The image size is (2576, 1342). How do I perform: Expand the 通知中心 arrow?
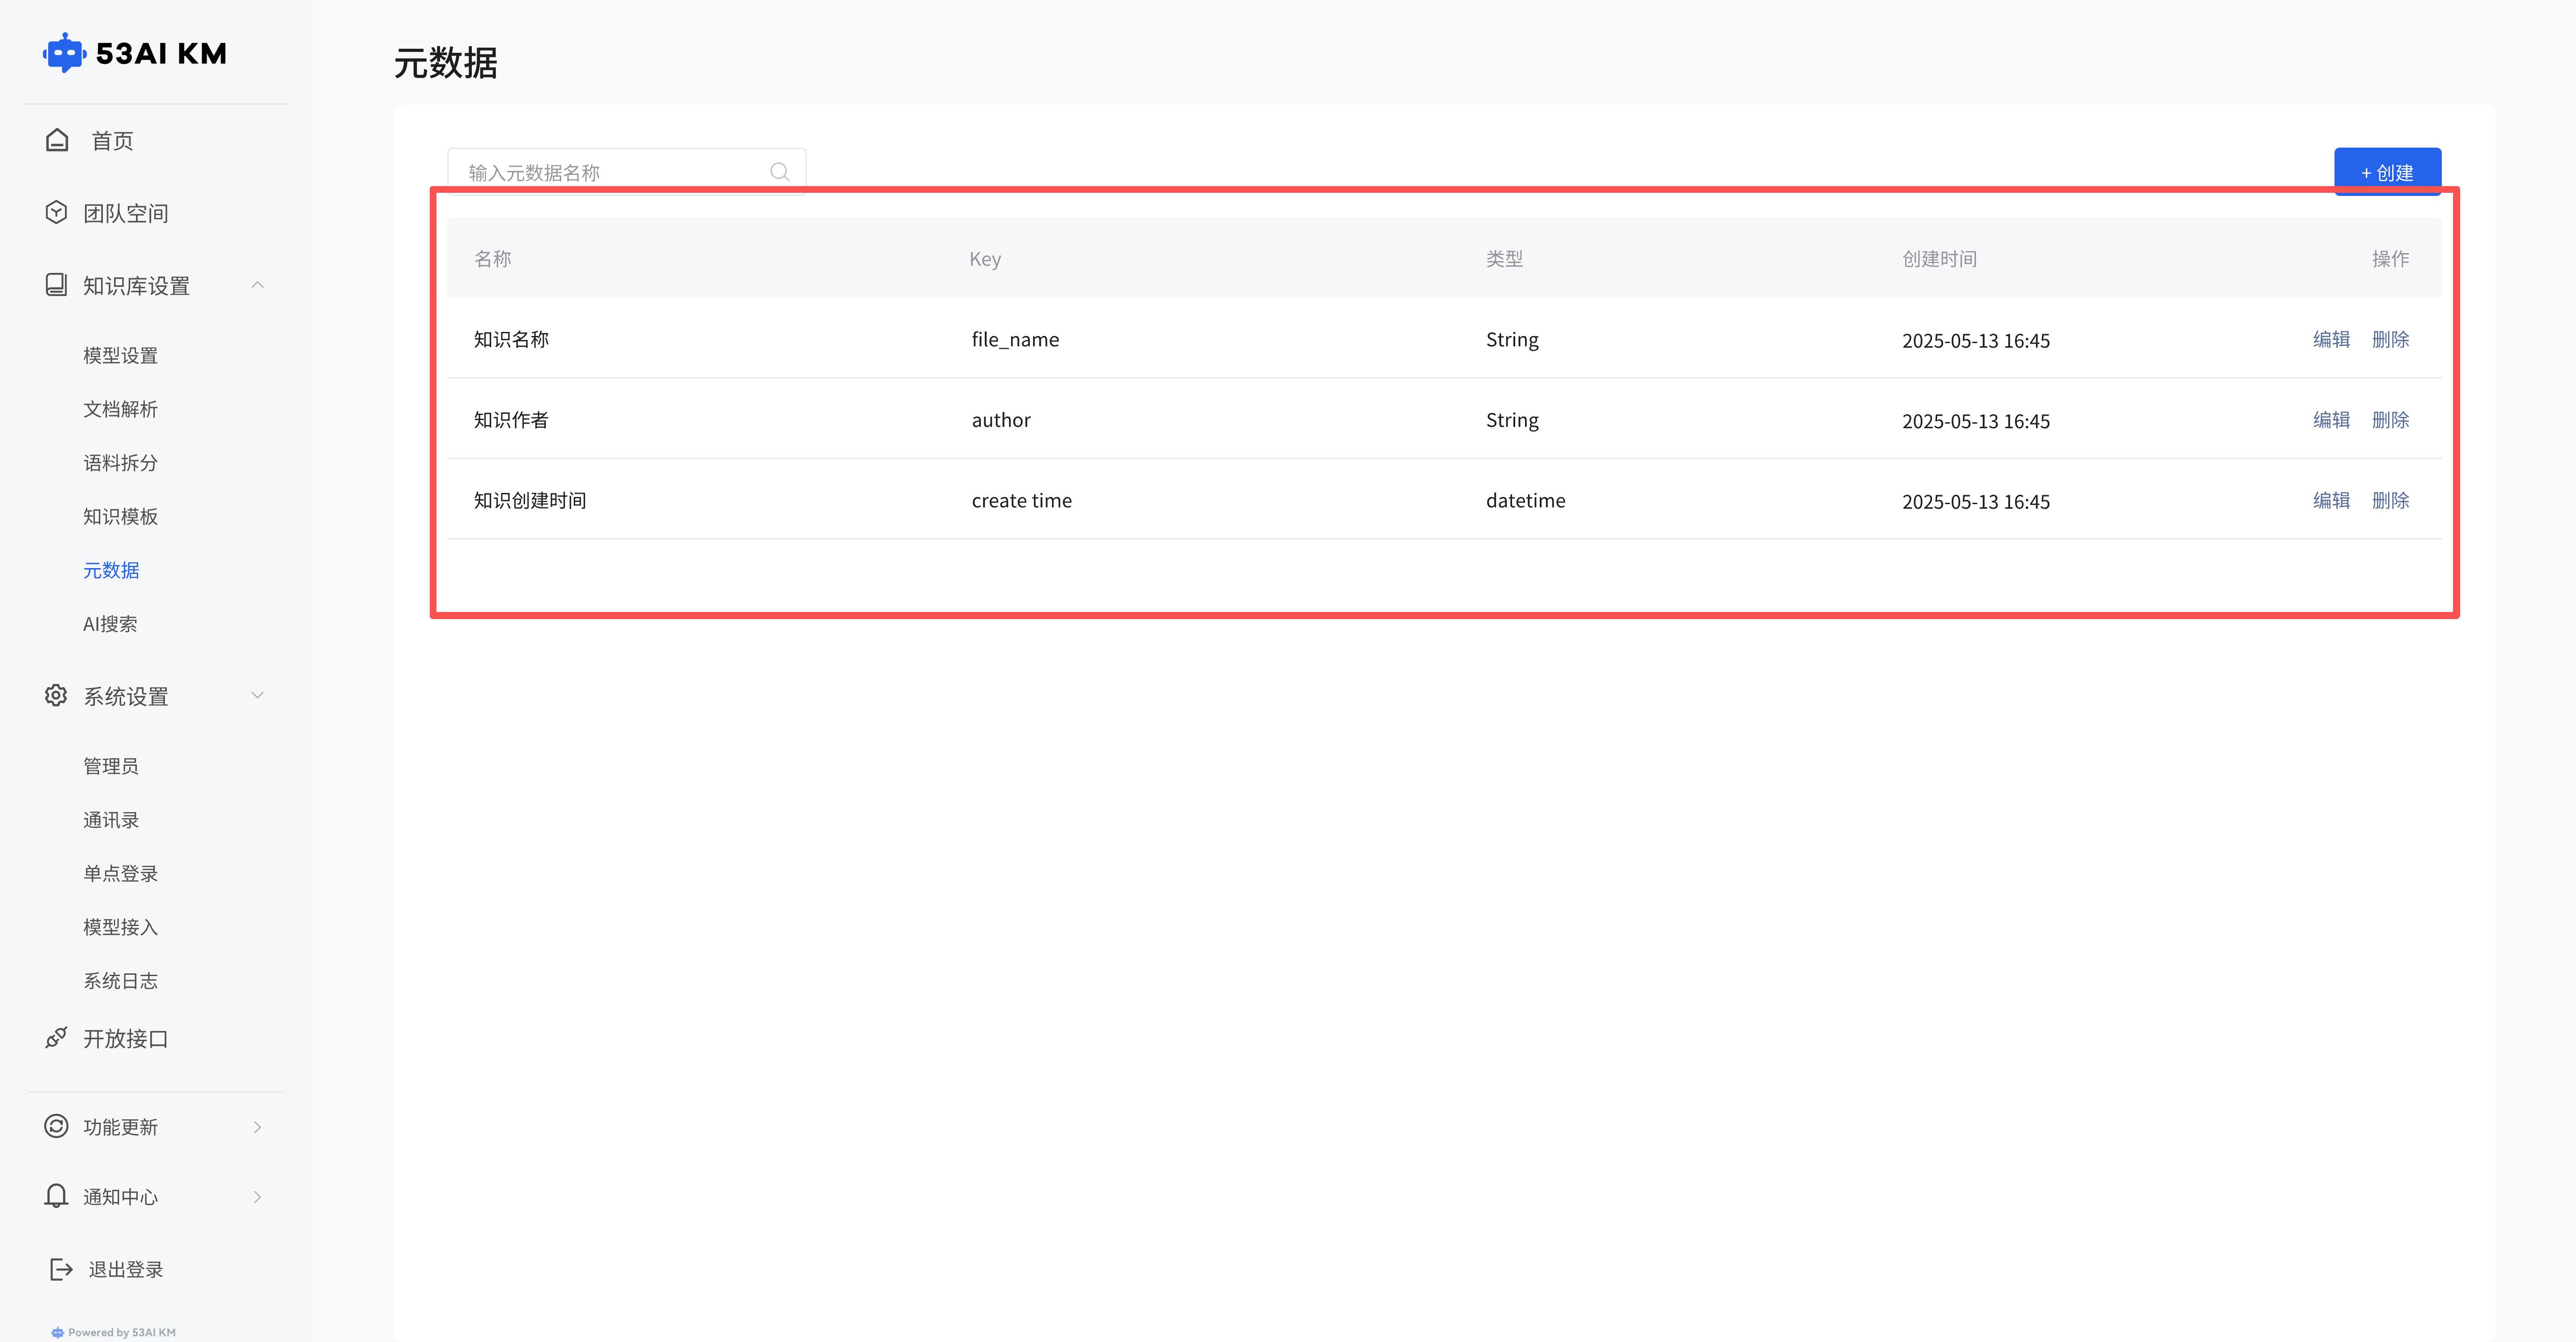tap(257, 1197)
